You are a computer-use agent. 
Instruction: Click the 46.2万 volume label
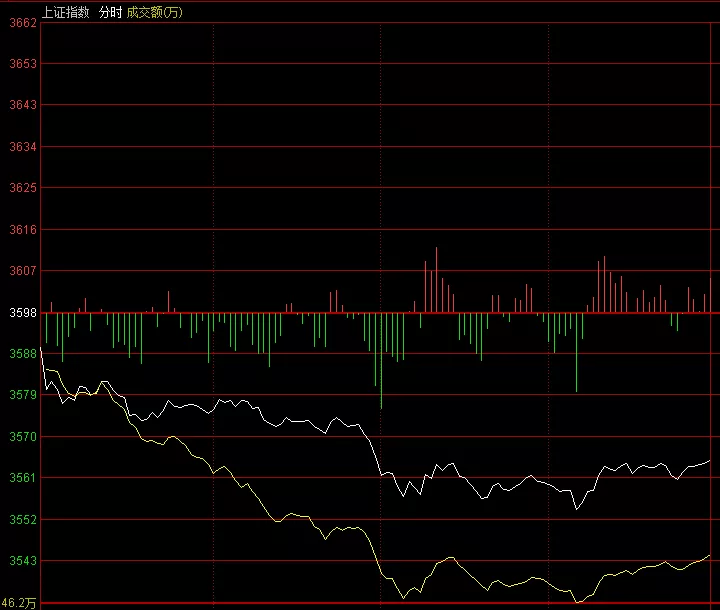pos(19,603)
